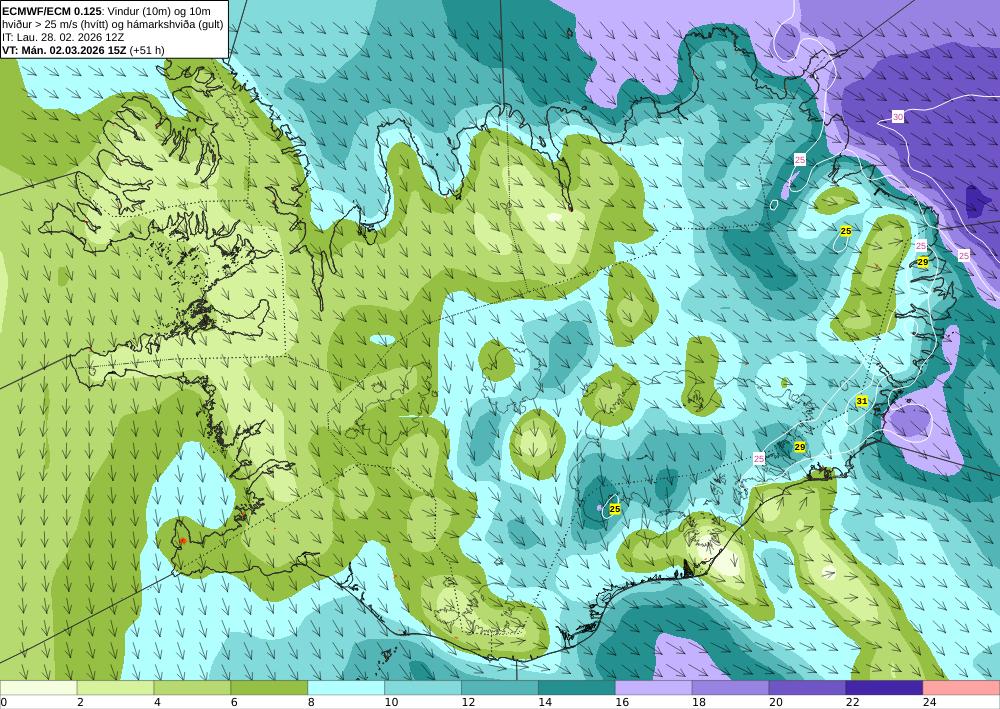Click the pink above-24 m/s legend swatch

point(961,688)
